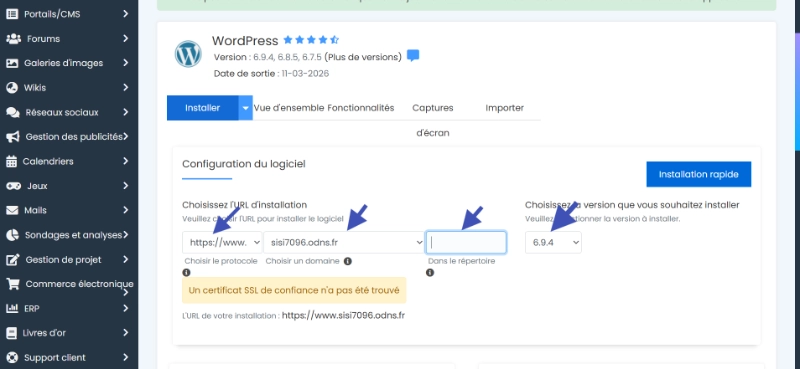Click the Réseaux sociaux chat icon
800x369 pixels.
coord(13,112)
